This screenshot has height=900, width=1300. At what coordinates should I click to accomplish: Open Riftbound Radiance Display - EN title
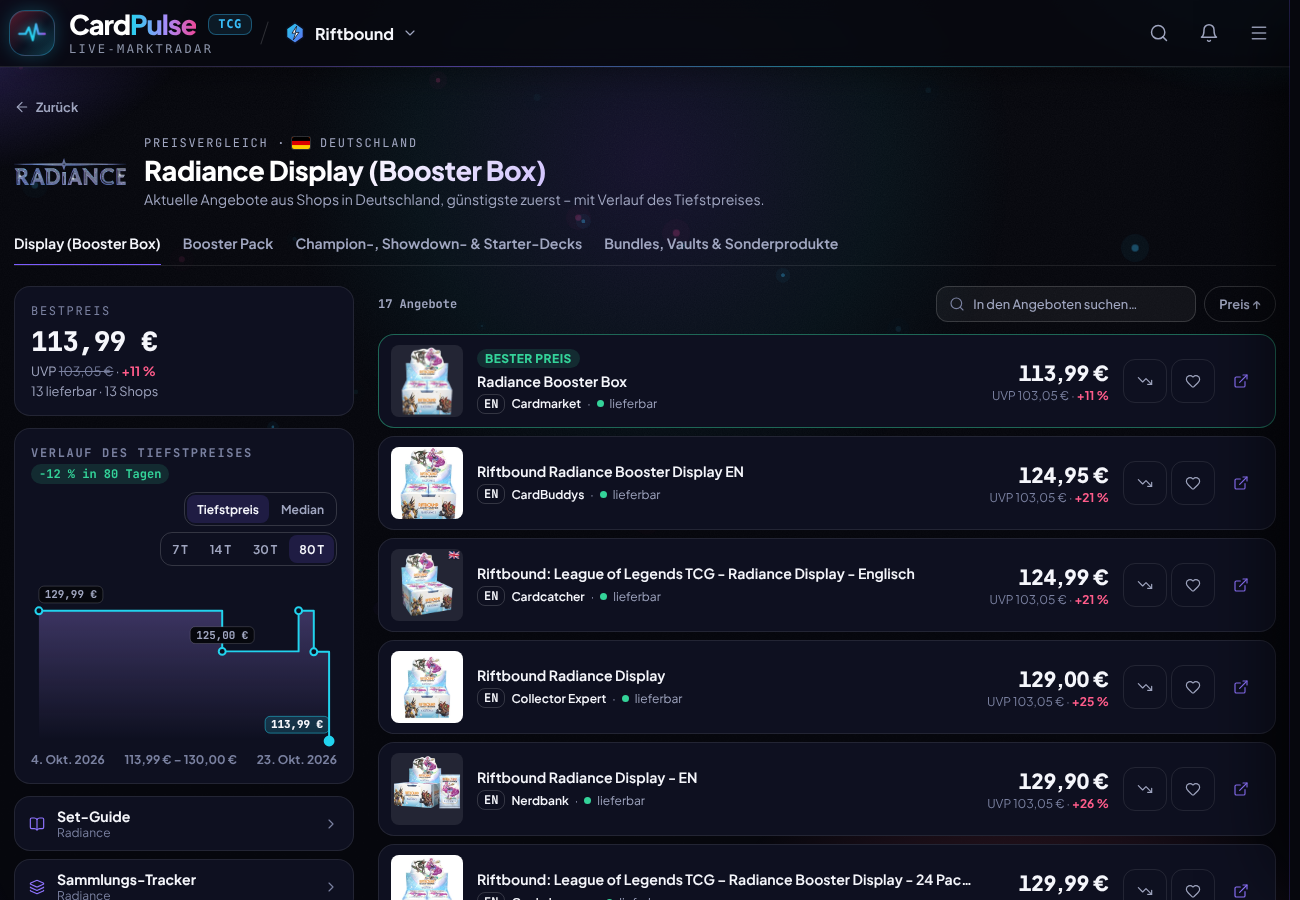pyautogui.click(x=587, y=778)
